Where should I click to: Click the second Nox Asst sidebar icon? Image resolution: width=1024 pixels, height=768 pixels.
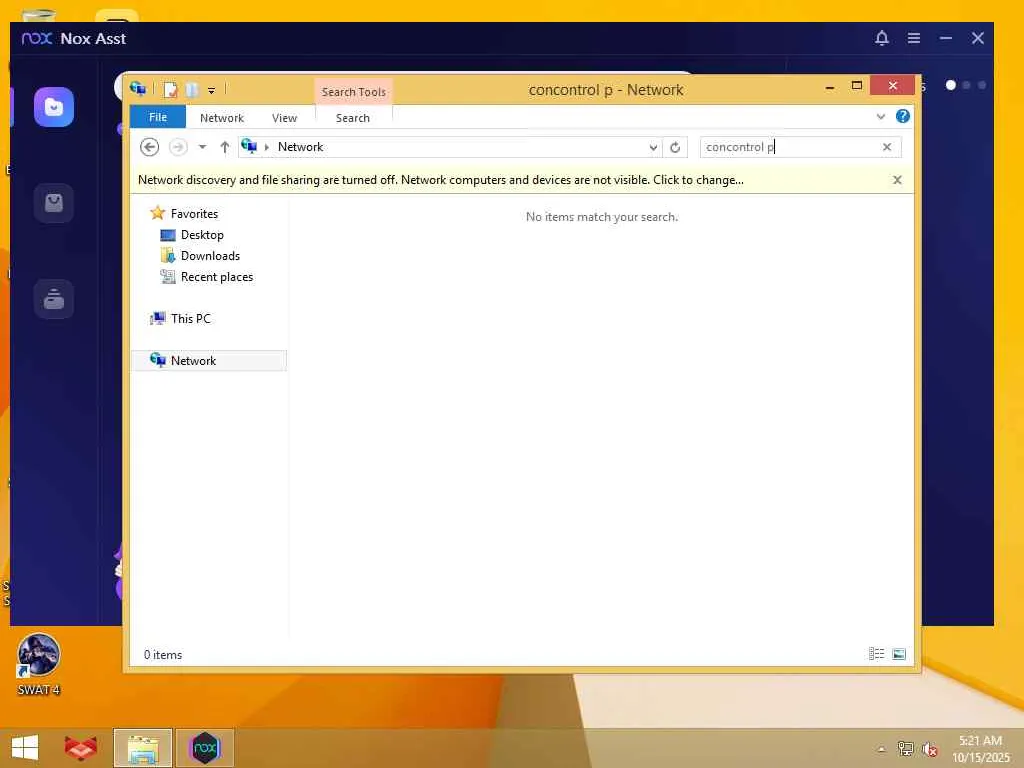54,203
